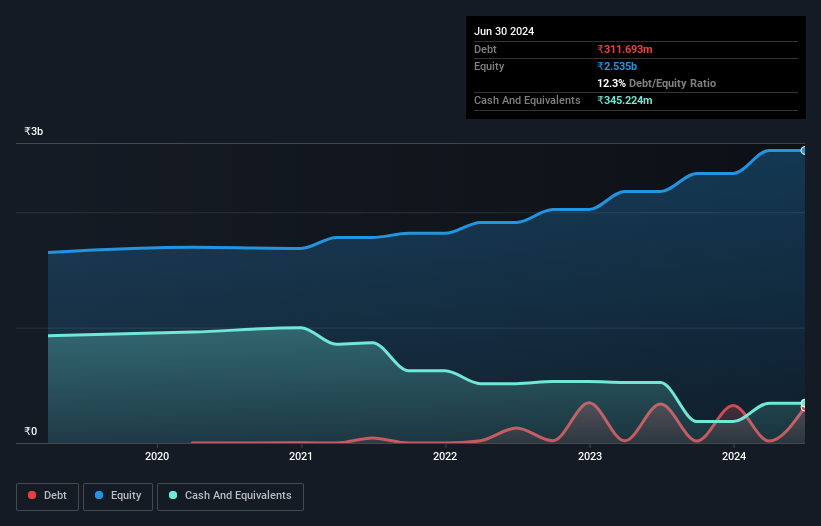Viewport: 821px width, 526px height.
Task: Click the ₹2.535b equity value in tooltip
Action: [x=617, y=66]
